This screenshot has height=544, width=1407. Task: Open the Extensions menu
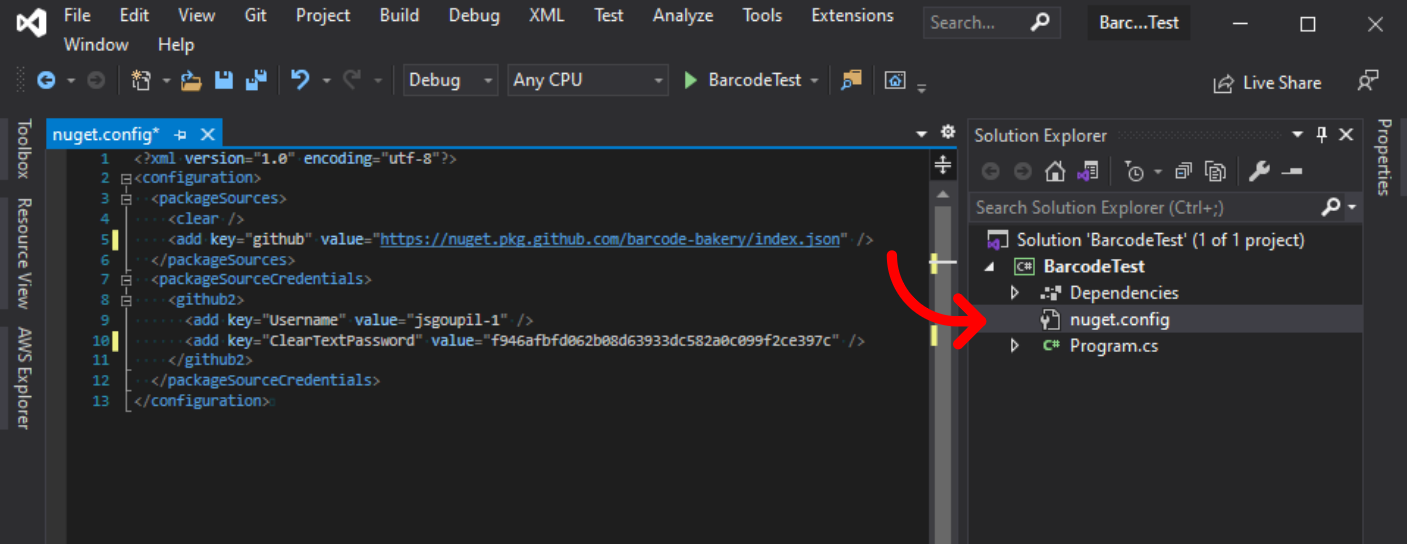(853, 15)
